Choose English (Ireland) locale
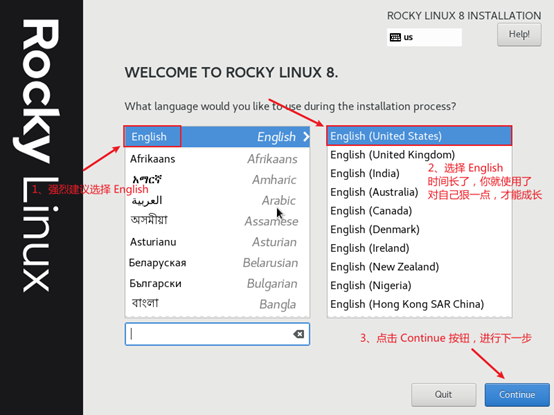This screenshot has height=415, width=554. (x=419, y=248)
